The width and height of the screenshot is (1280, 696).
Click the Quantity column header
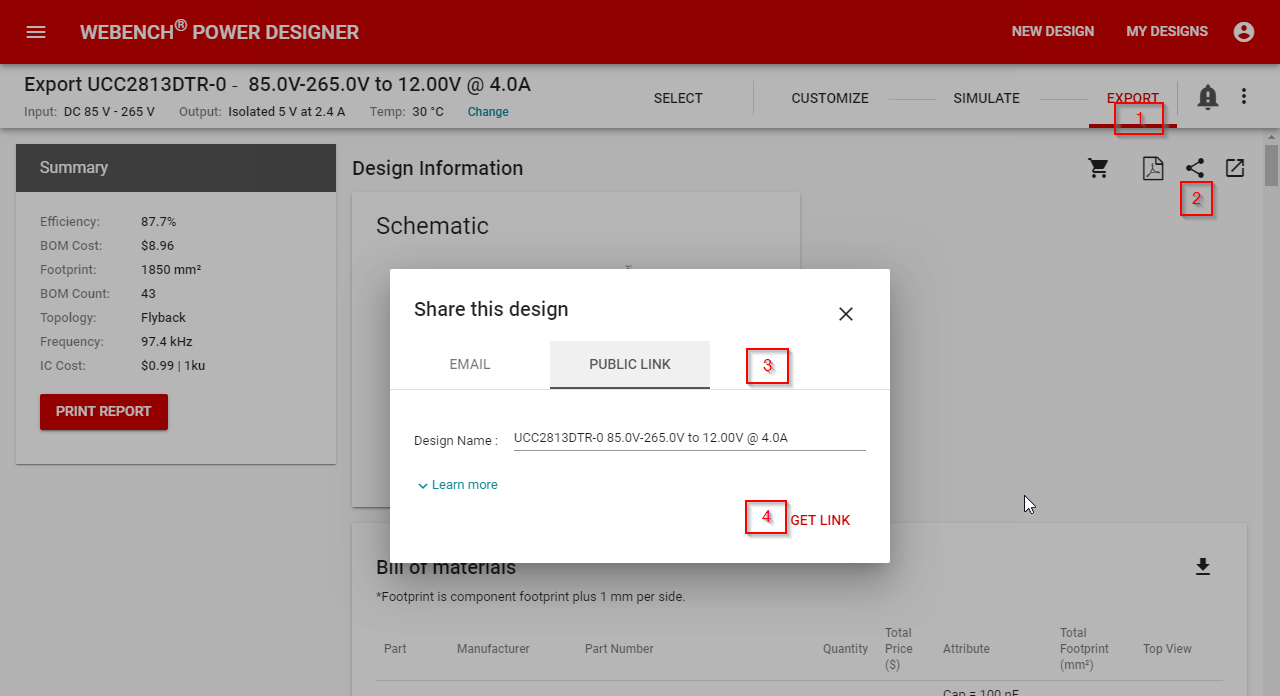[x=846, y=649]
